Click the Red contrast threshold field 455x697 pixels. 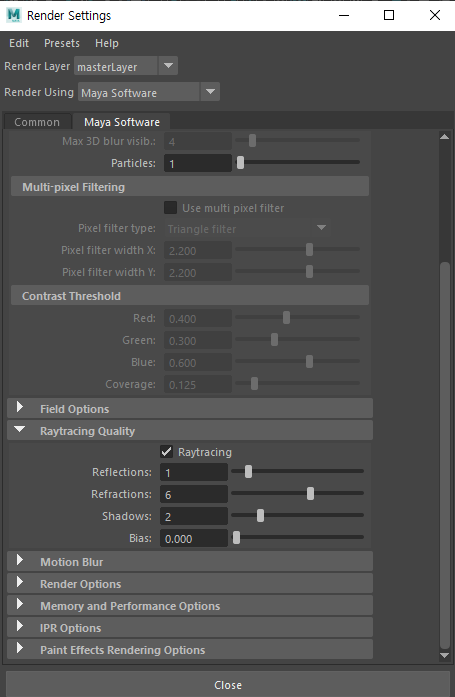click(198, 318)
